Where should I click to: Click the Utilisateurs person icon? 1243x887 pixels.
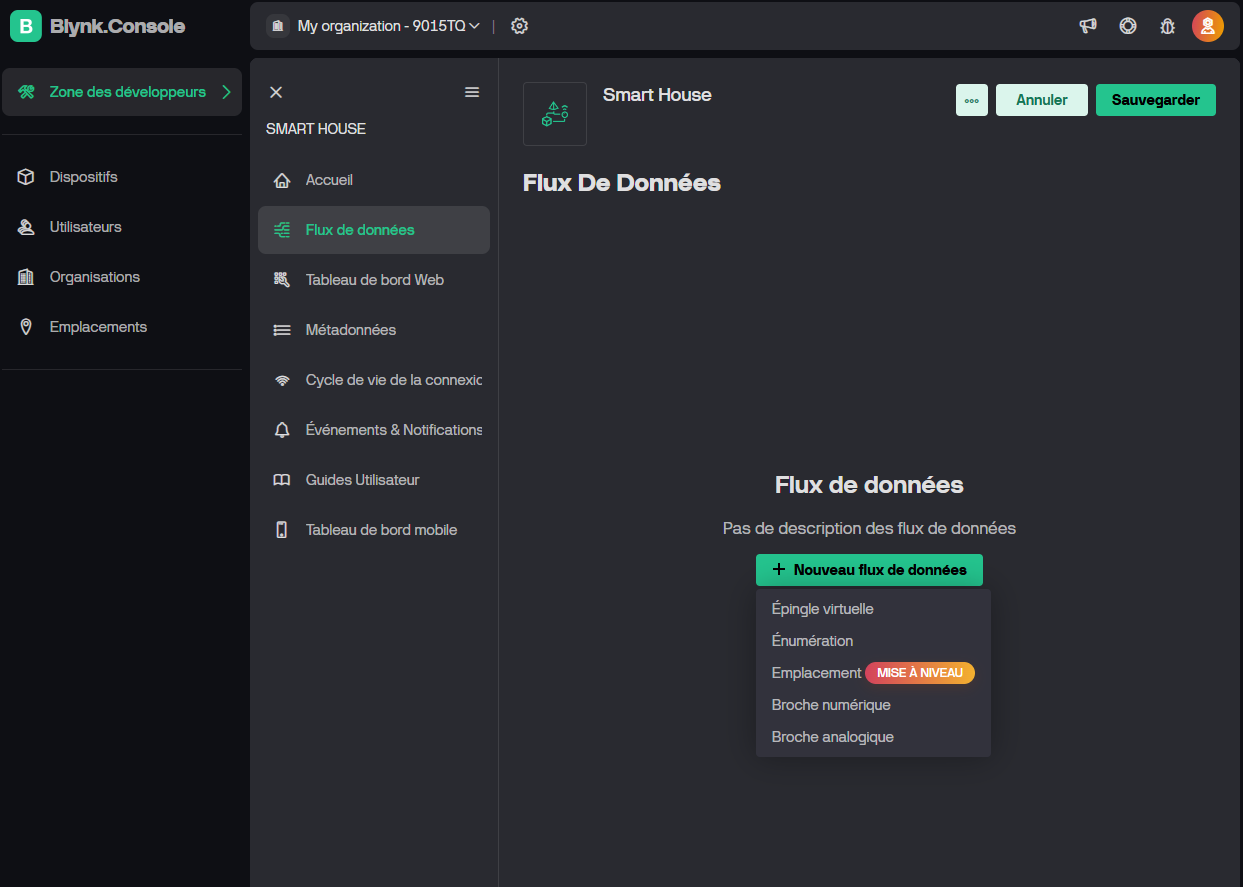(x=26, y=227)
